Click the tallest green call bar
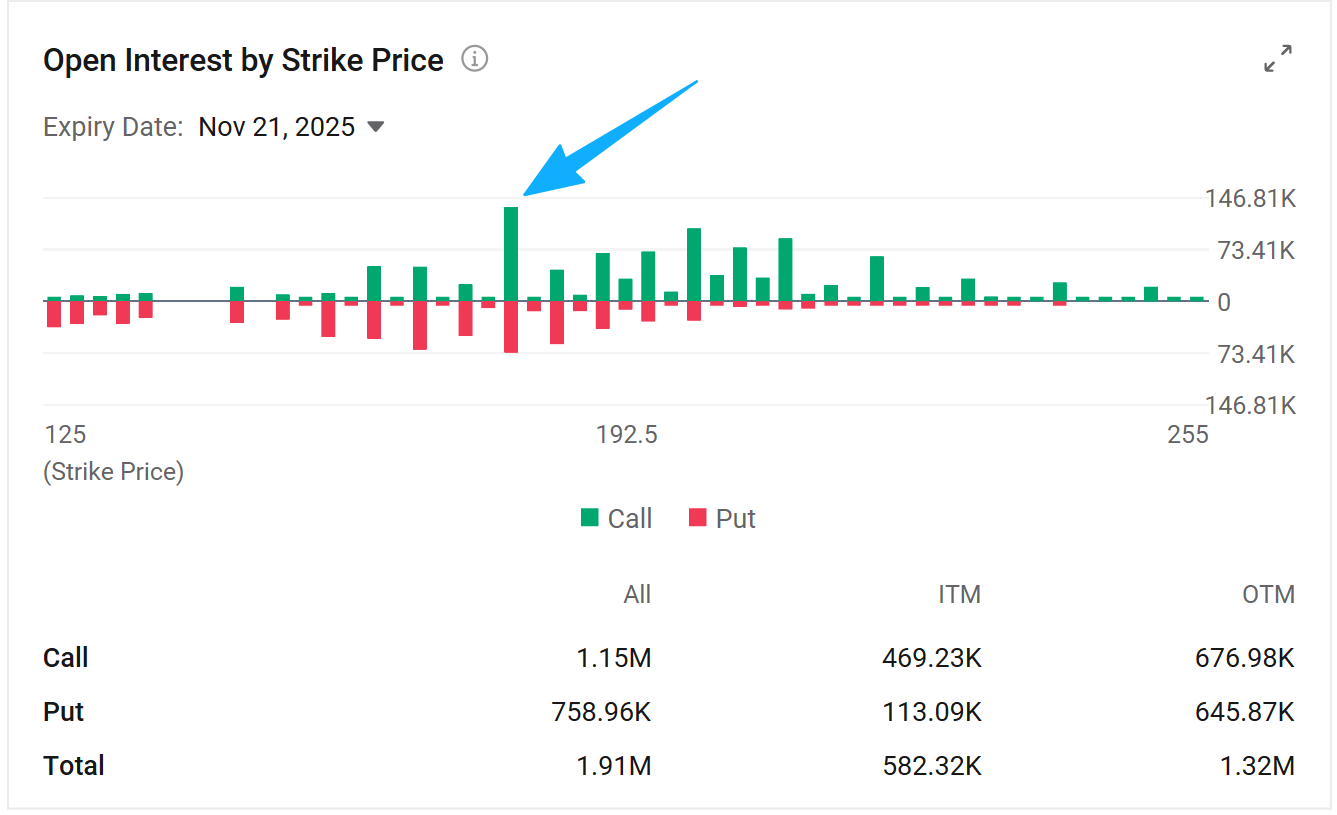 511,253
